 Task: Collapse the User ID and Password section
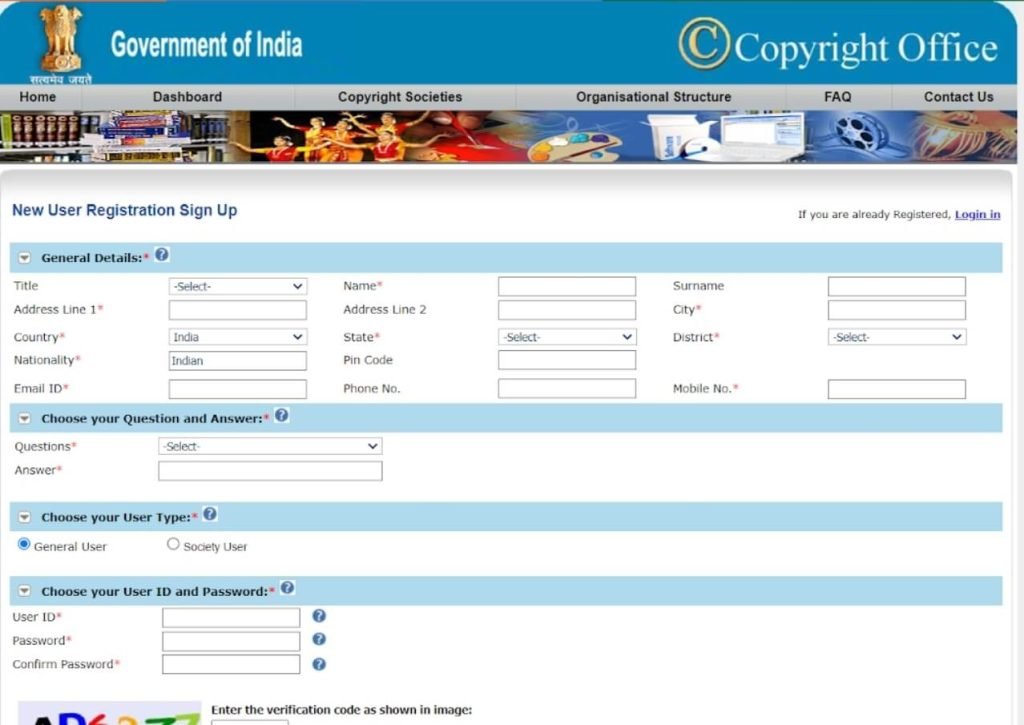[24, 591]
